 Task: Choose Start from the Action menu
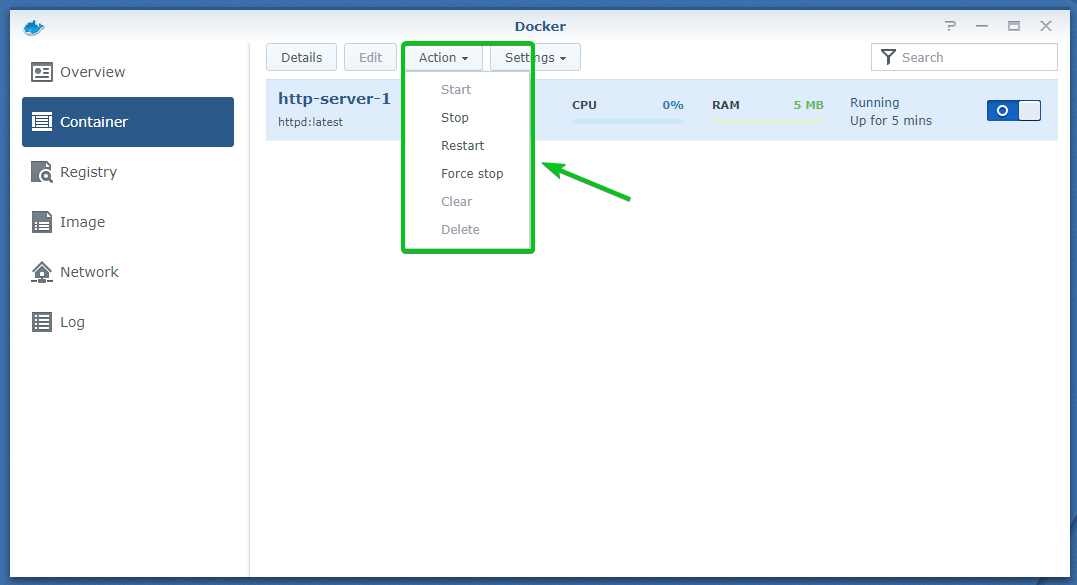click(456, 89)
